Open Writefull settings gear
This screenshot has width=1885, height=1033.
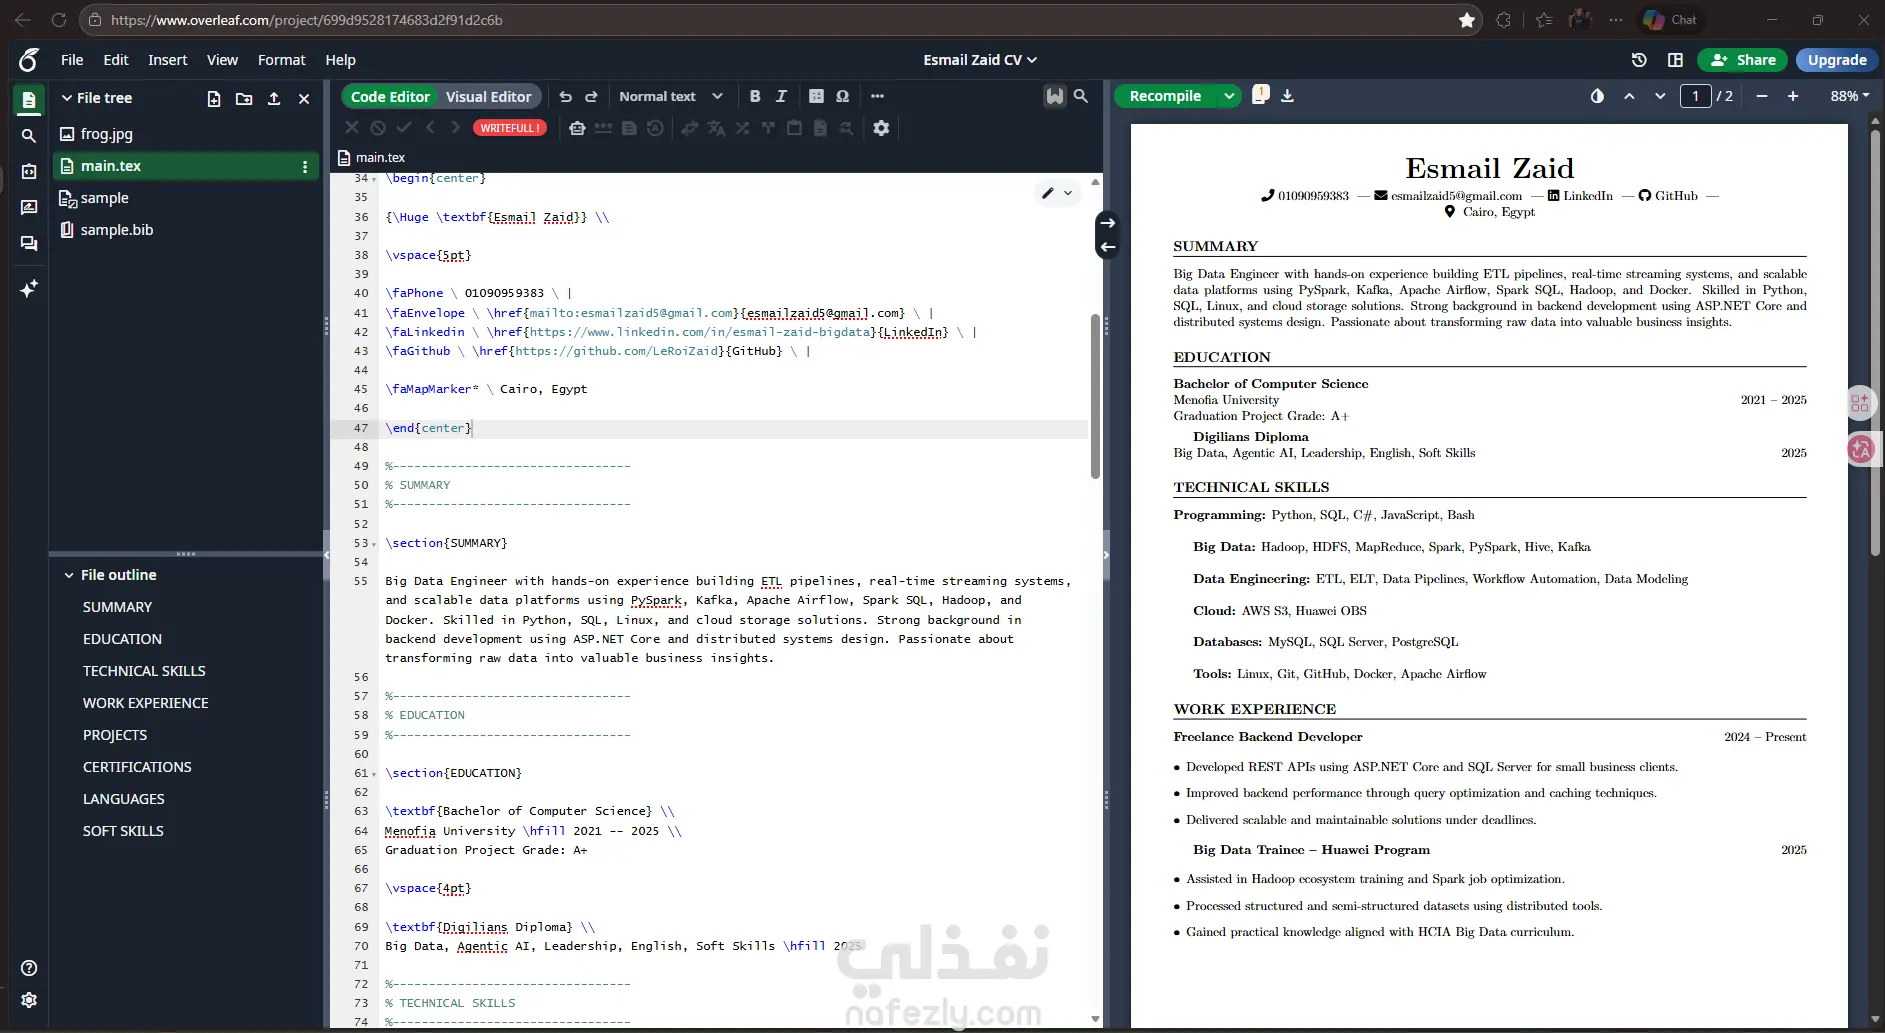pyautogui.click(x=881, y=128)
